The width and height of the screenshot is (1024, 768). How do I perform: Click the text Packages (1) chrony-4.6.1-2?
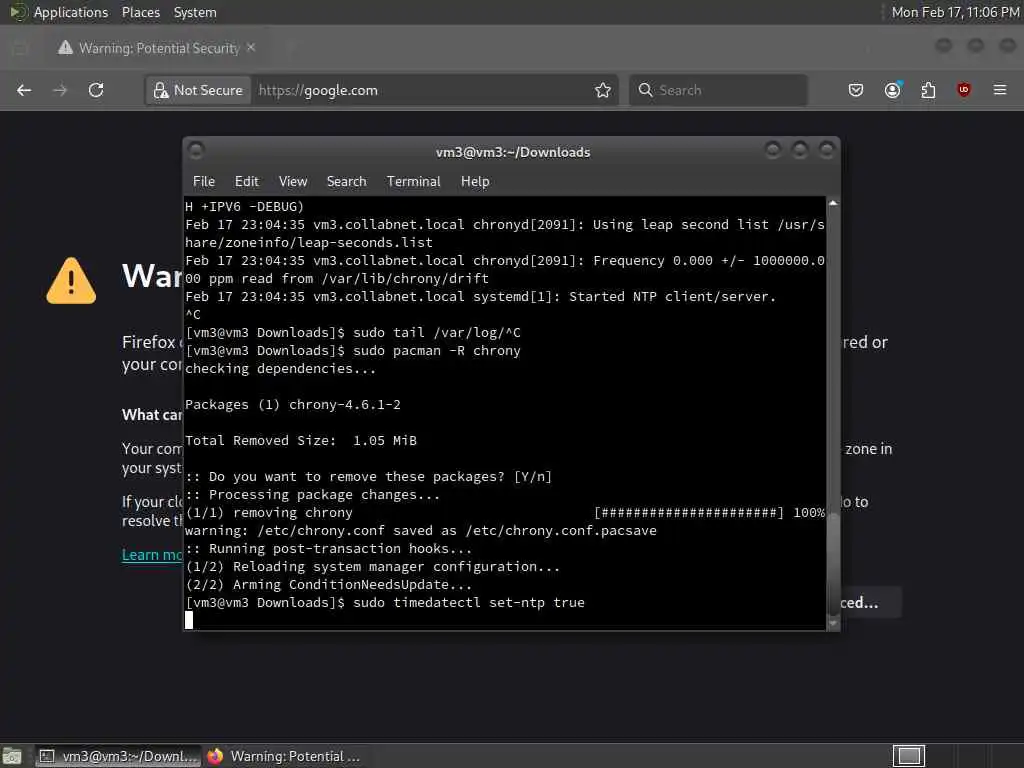pyautogui.click(x=293, y=405)
